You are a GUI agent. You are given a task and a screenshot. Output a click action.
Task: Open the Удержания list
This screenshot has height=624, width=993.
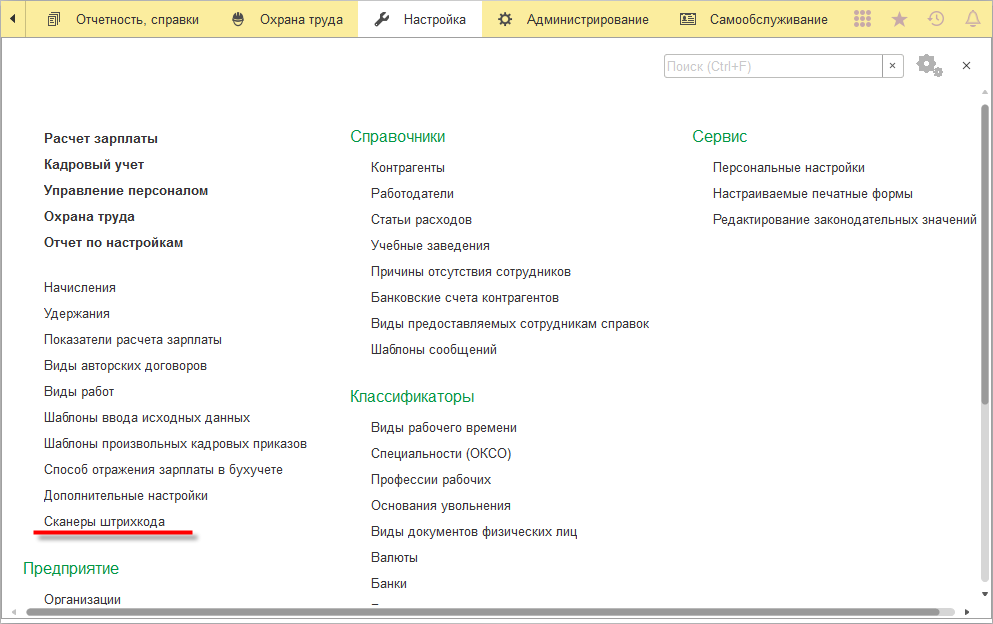[77, 314]
